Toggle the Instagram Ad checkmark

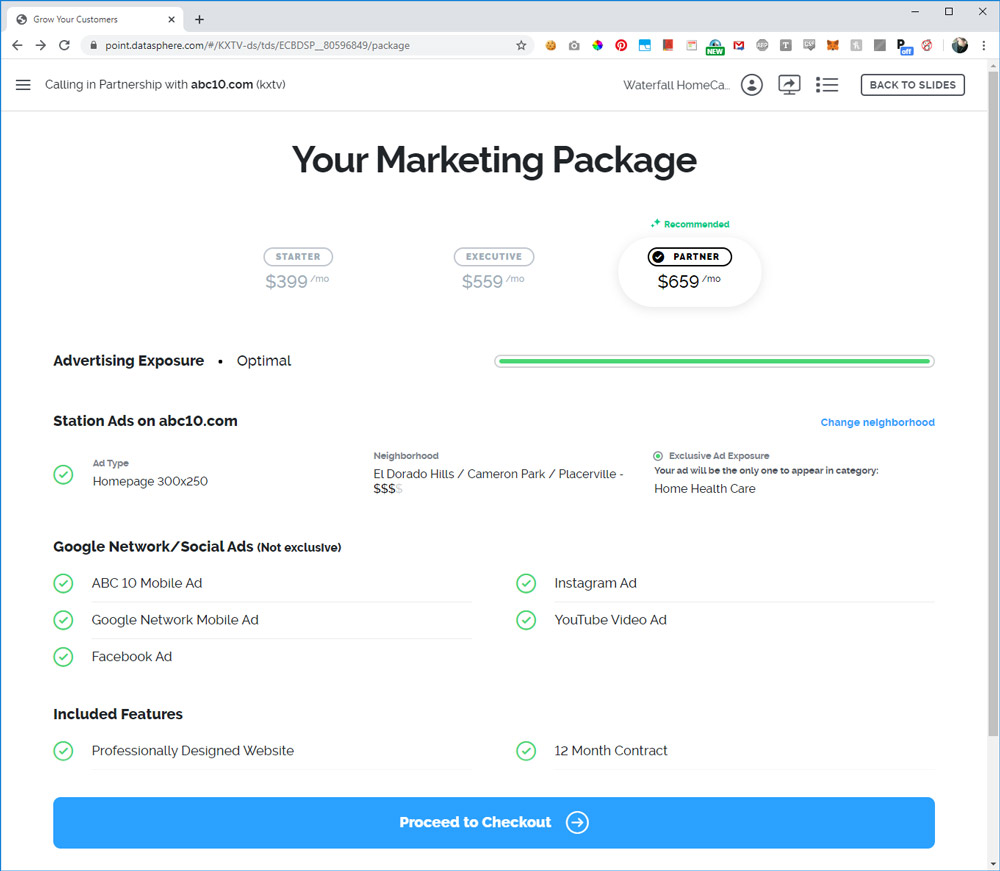(x=526, y=583)
